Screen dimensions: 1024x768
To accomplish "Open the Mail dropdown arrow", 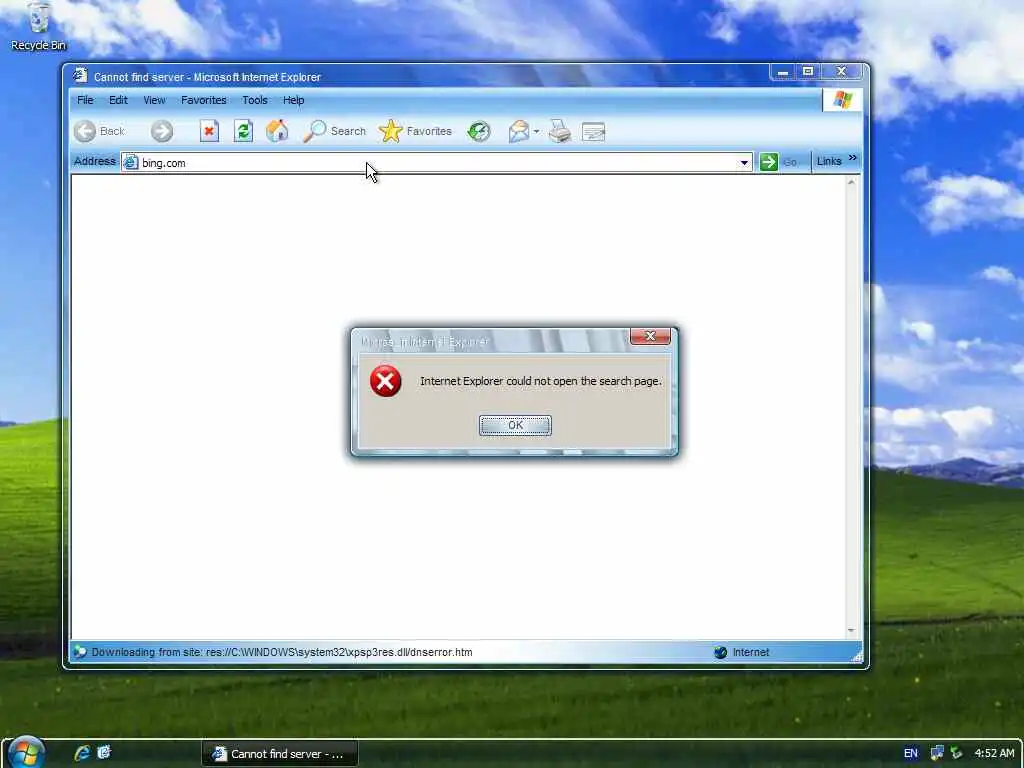I will 536,131.
